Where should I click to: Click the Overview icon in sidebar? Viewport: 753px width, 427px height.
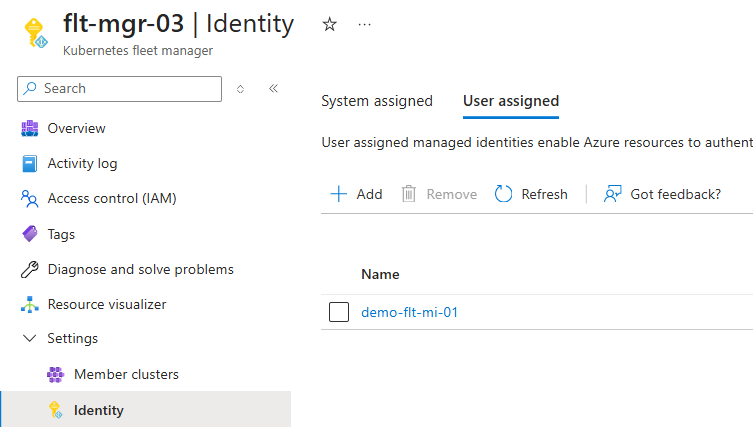[30, 128]
